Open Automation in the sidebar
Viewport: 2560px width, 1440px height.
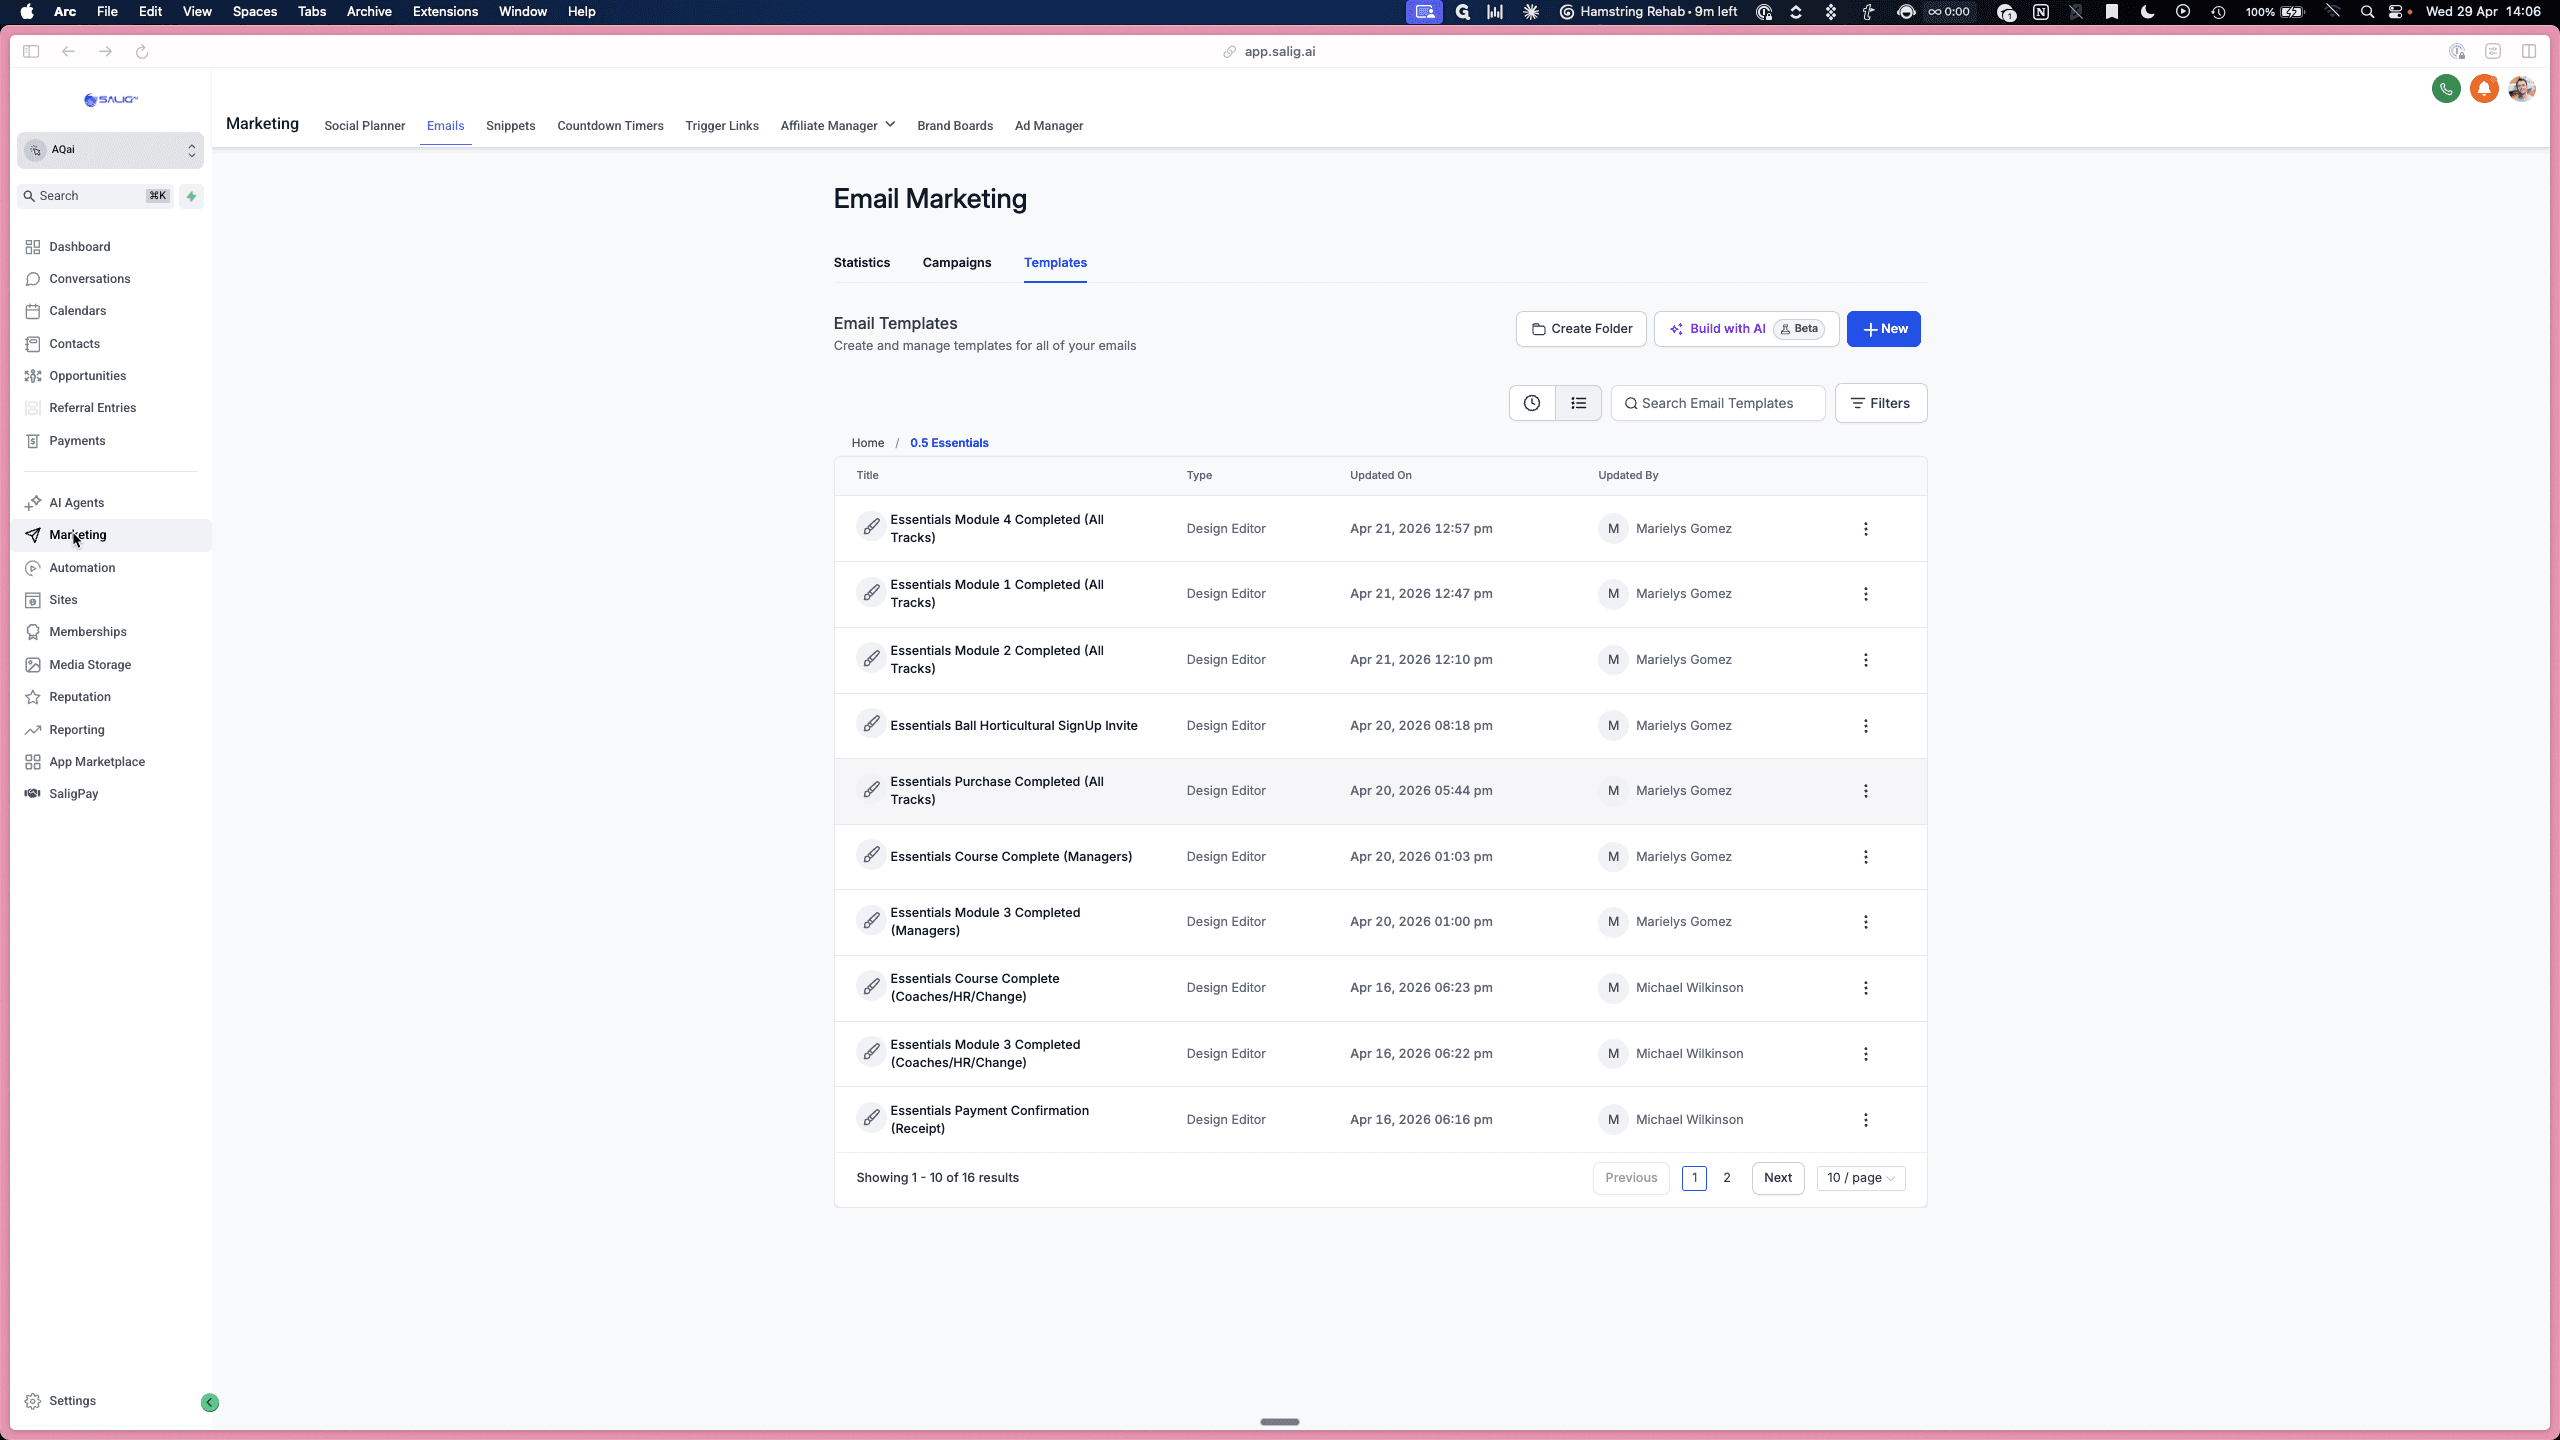(82, 567)
